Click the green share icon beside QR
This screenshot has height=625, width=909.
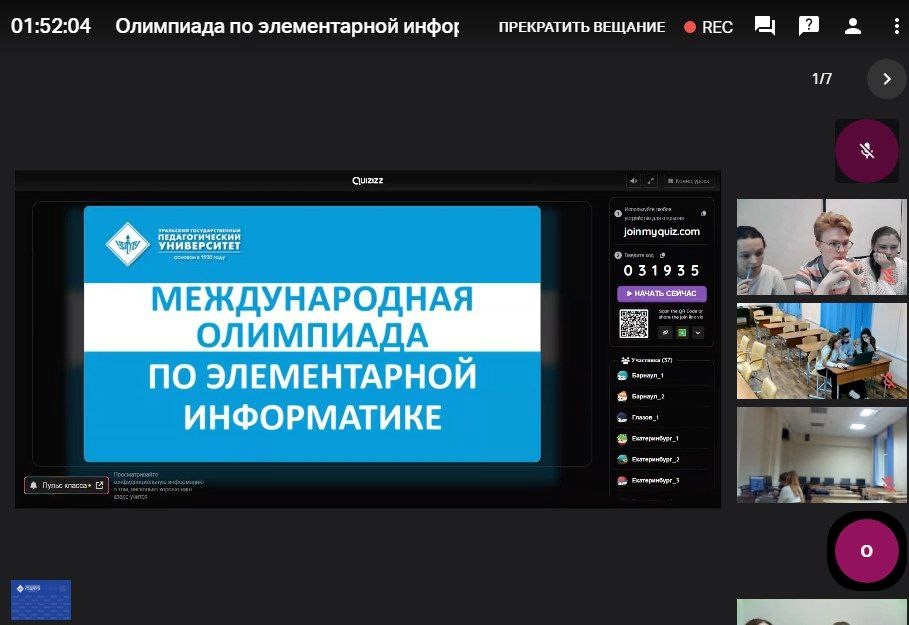point(682,332)
